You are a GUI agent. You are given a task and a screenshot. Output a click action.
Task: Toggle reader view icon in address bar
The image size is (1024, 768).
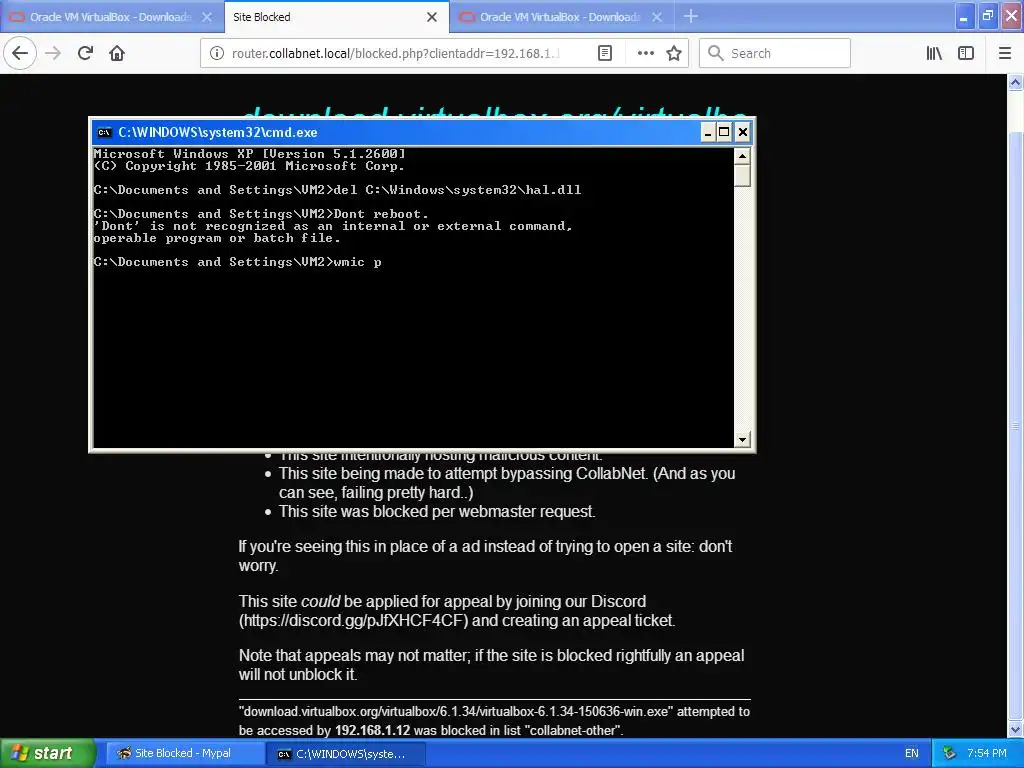pos(605,54)
